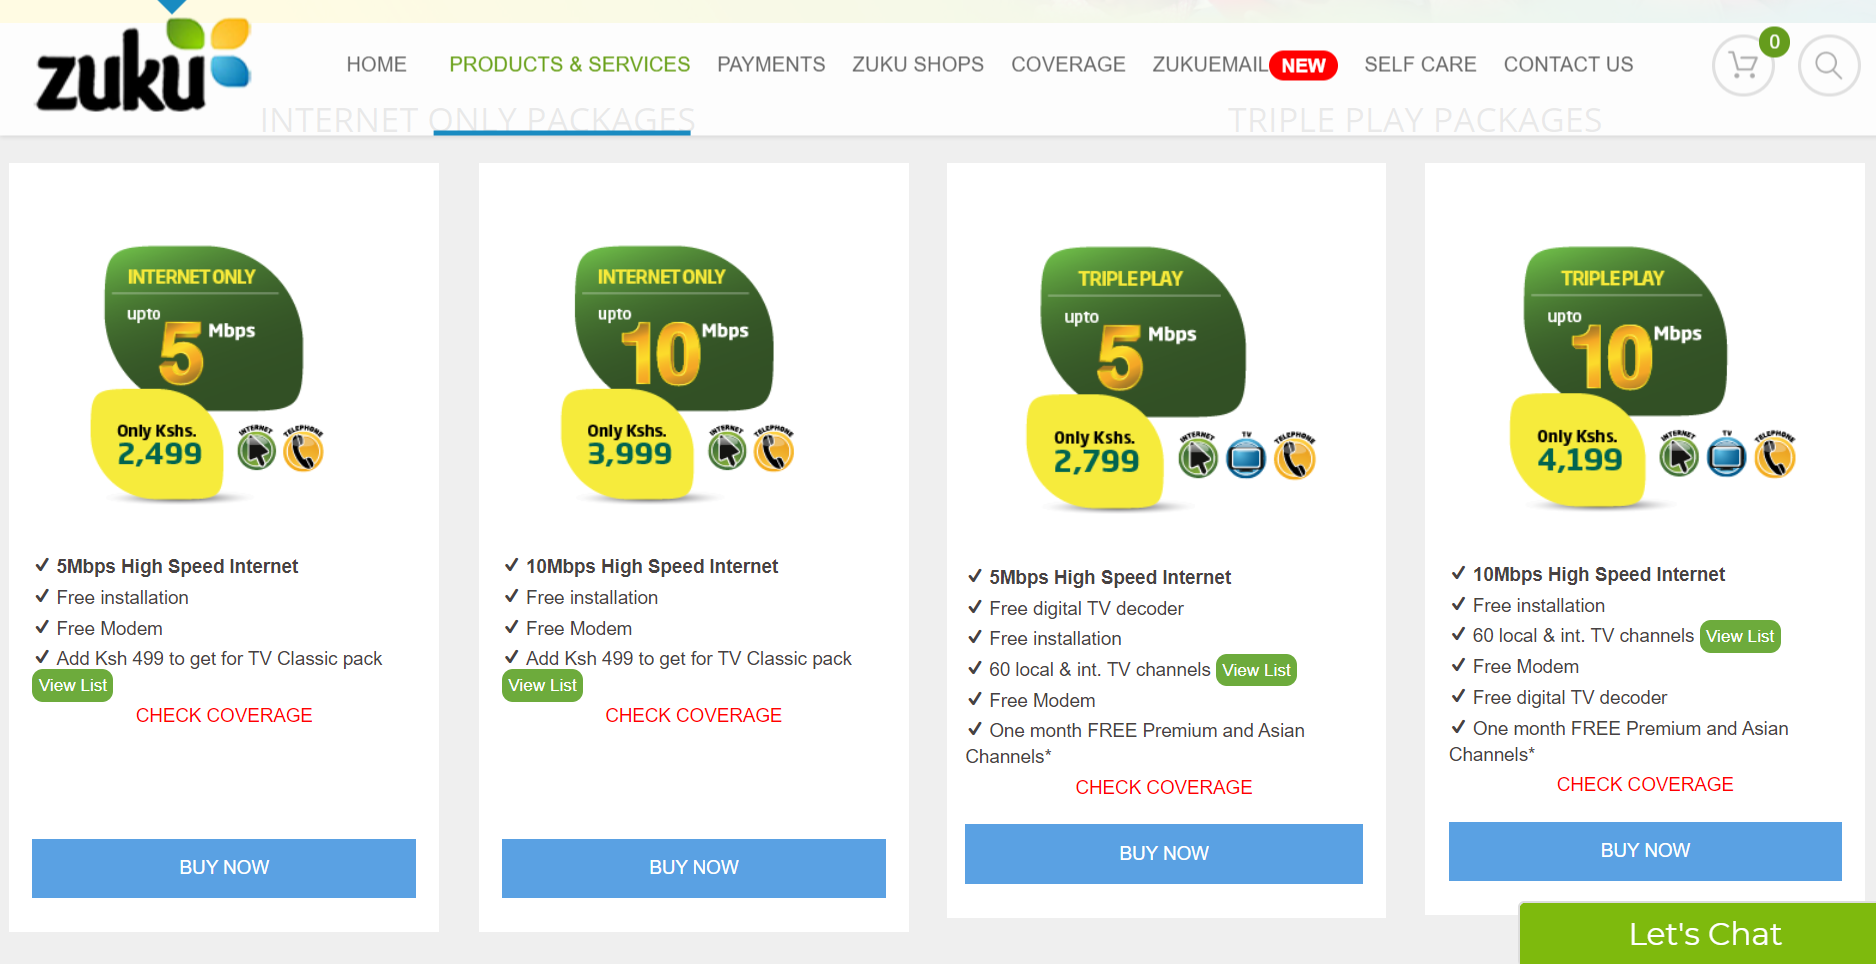Click the TV icon on 2,799 package

[1246, 457]
